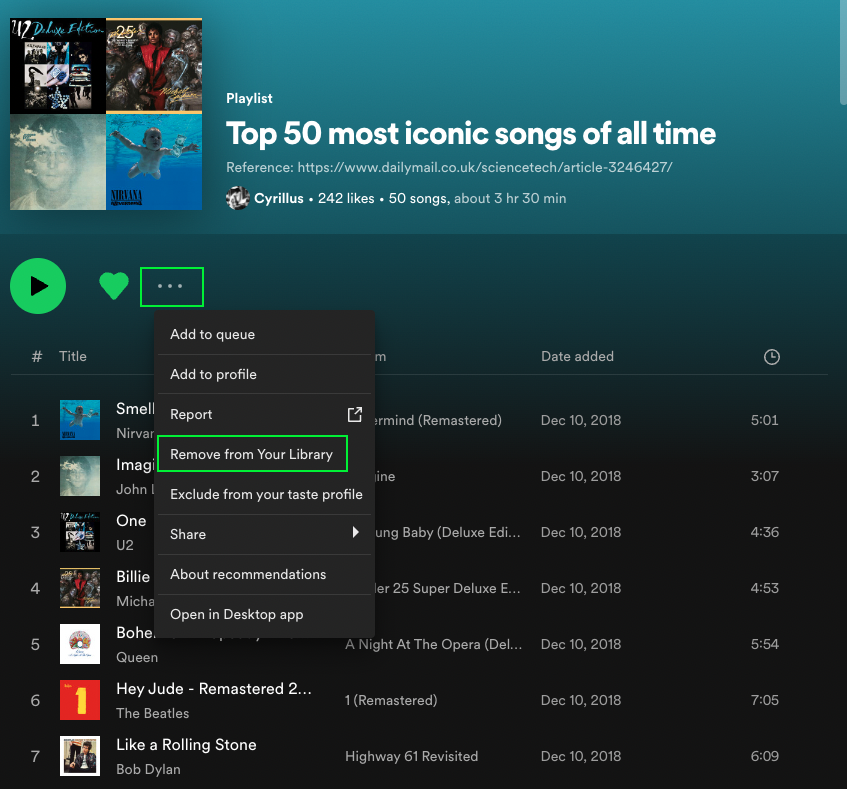The width and height of the screenshot is (847, 789).
Task: Click the external link icon beside Report
Action: [354, 414]
